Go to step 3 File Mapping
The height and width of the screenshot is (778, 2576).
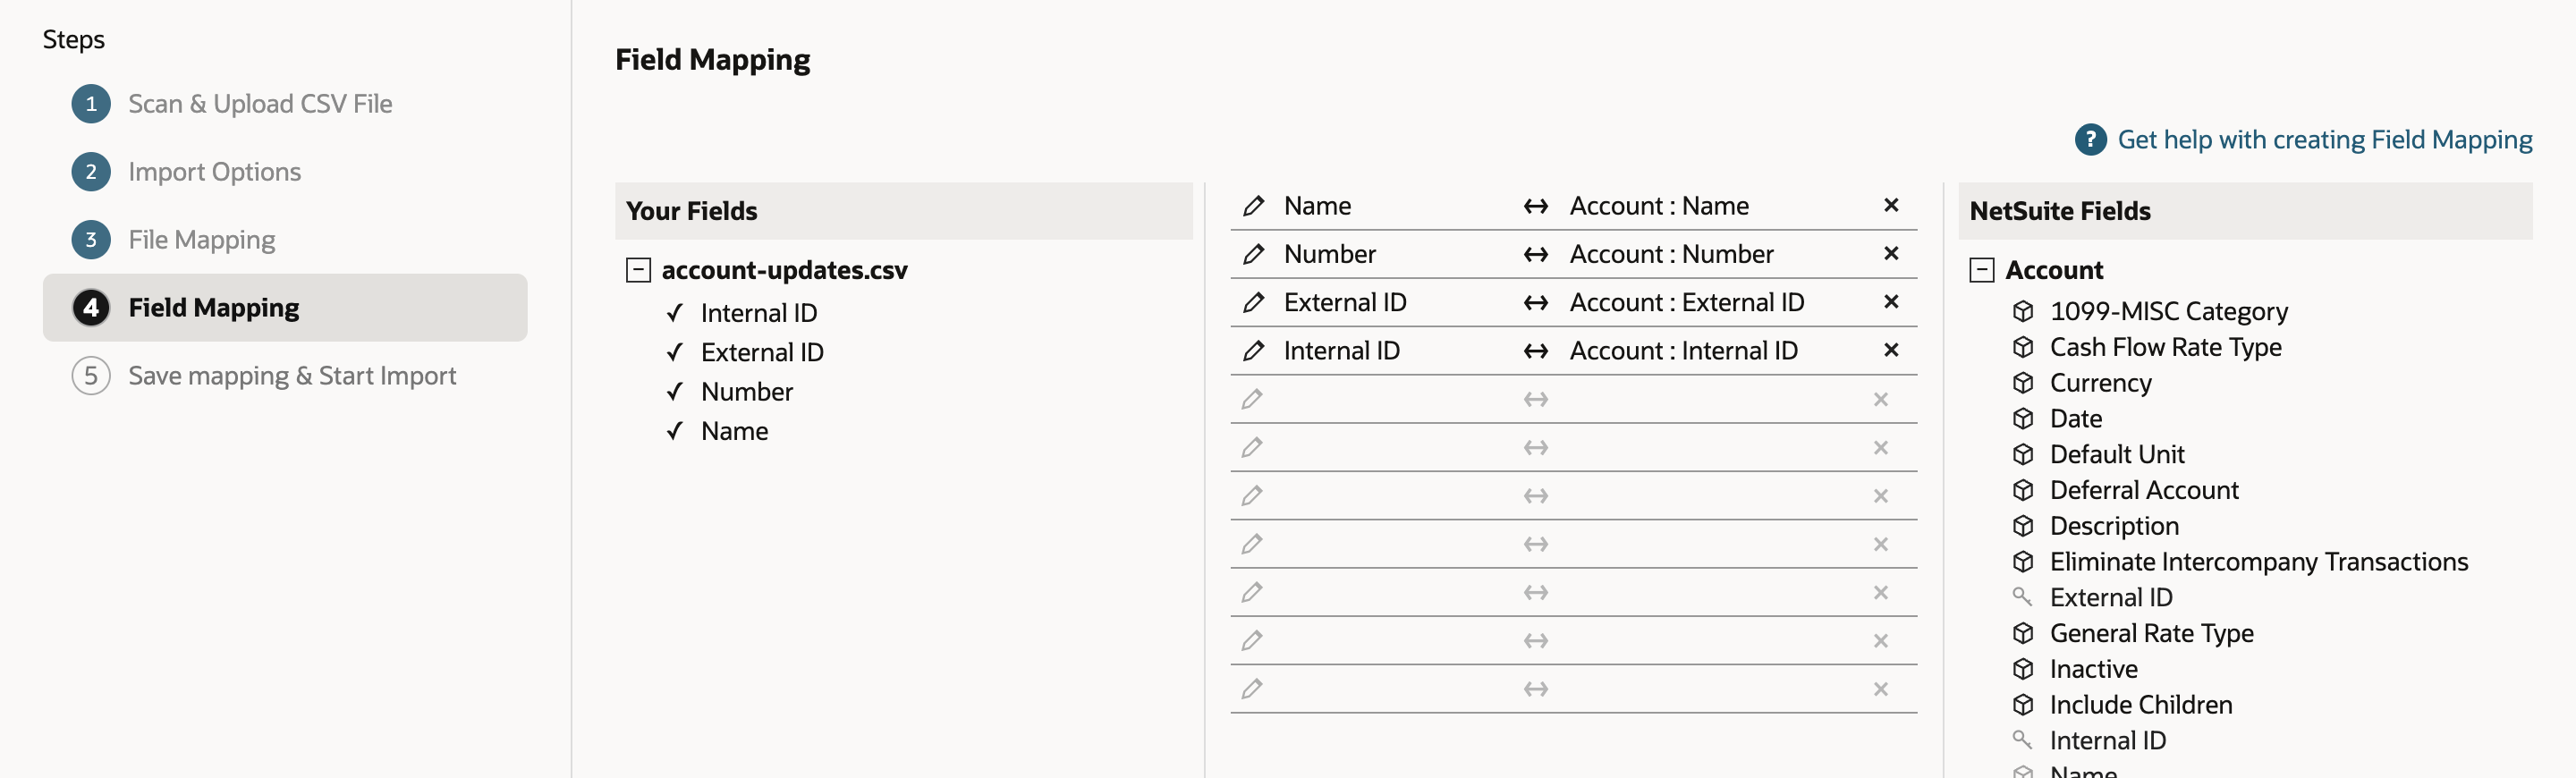click(x=201, y=240)
